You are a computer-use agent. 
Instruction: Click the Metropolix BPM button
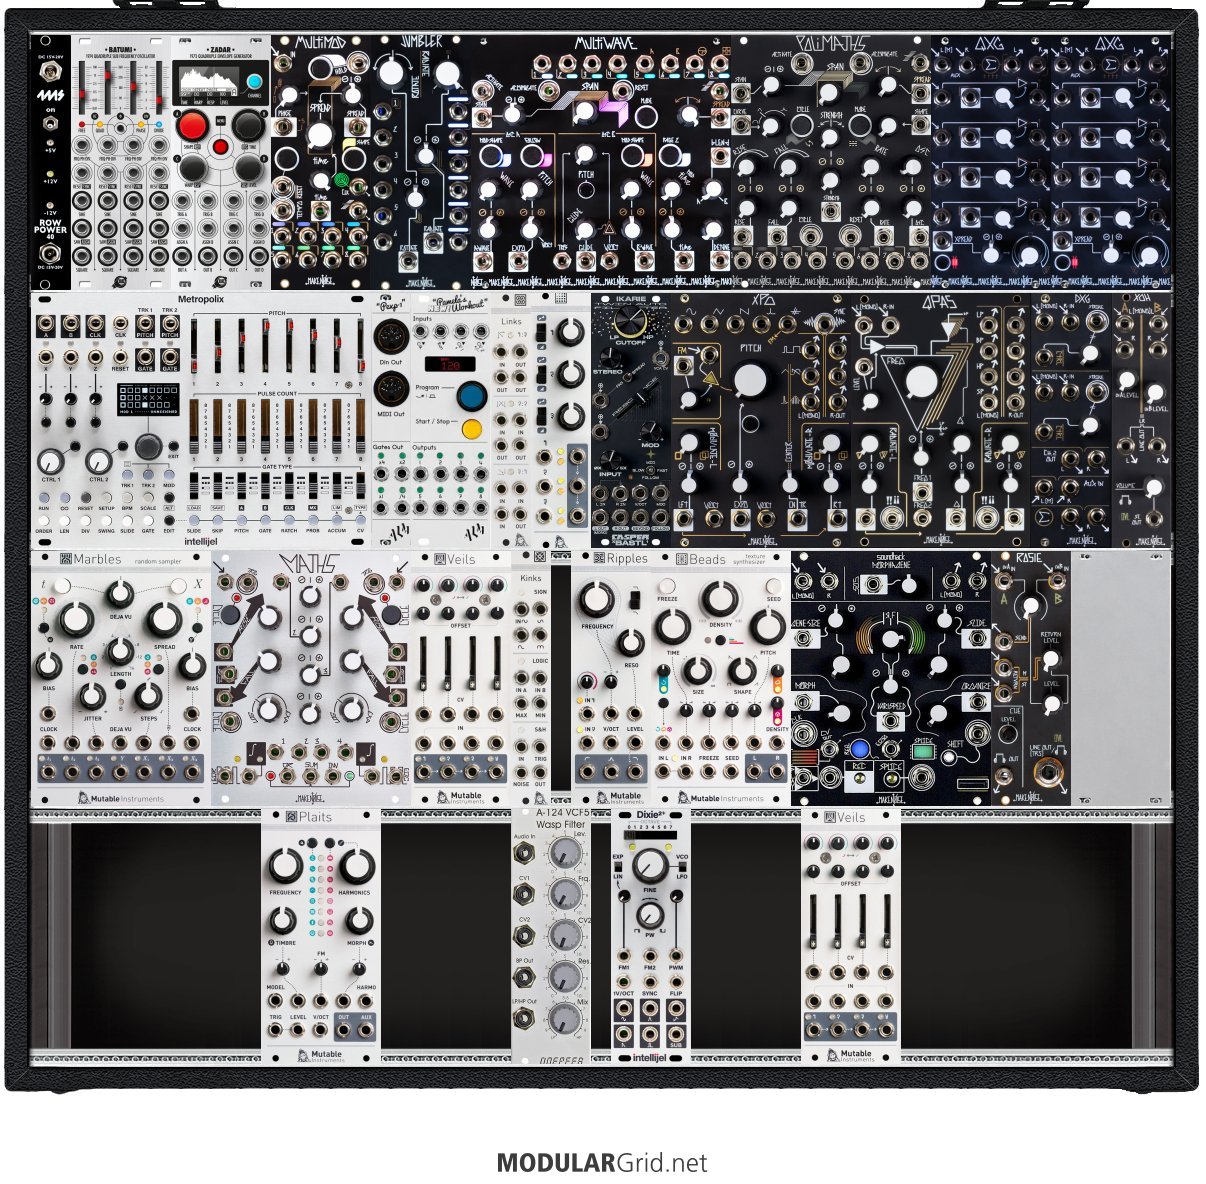click(x=127, y=498)
